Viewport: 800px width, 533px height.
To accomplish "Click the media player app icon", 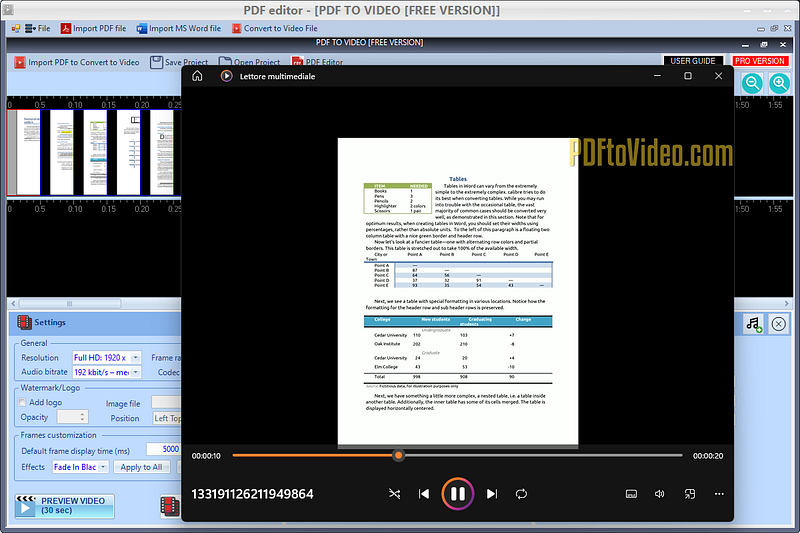I will coord(226,76).
